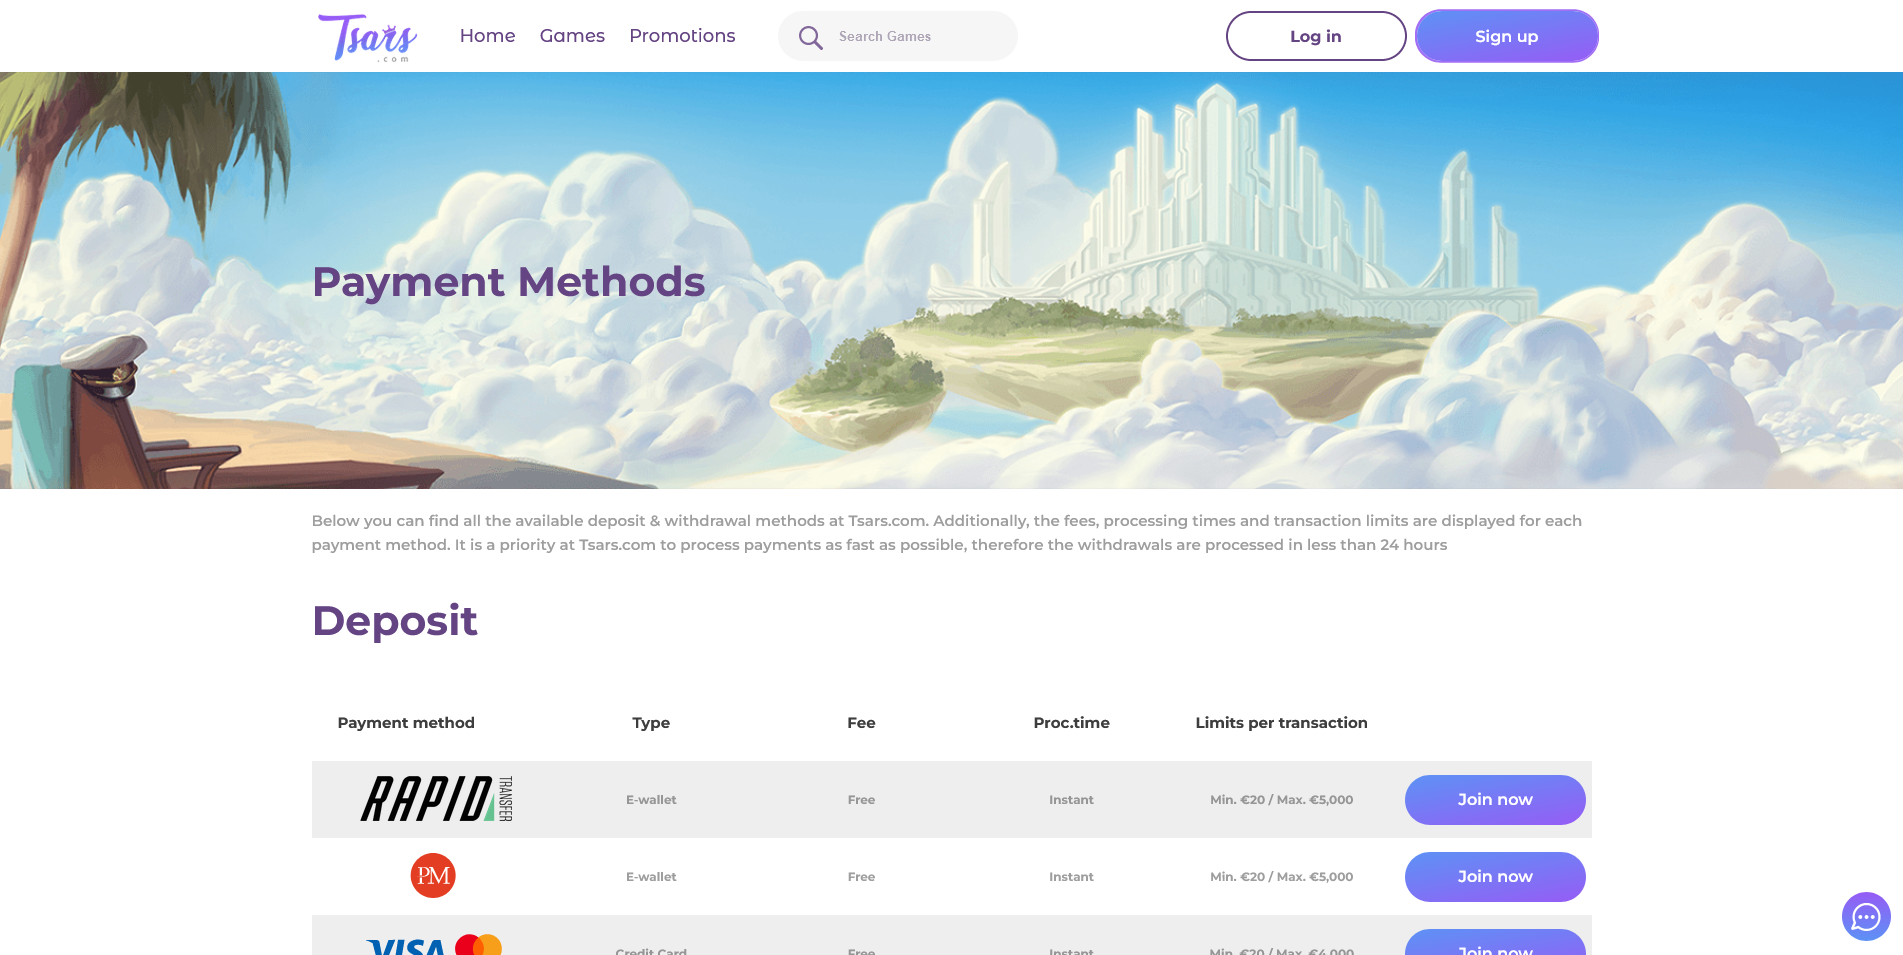Viewport: 1903px width, 955px height.
Task: Click the PM Perfect Money logo
Action: [433, 875]
